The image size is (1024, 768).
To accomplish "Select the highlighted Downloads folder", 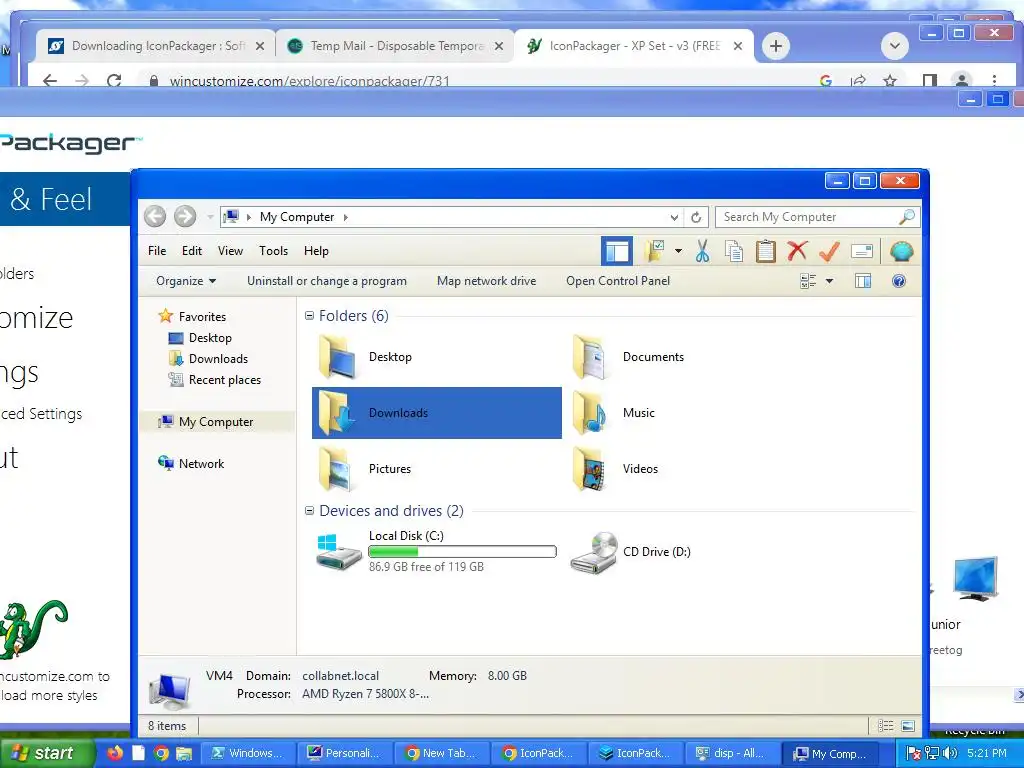I will 437,413.
